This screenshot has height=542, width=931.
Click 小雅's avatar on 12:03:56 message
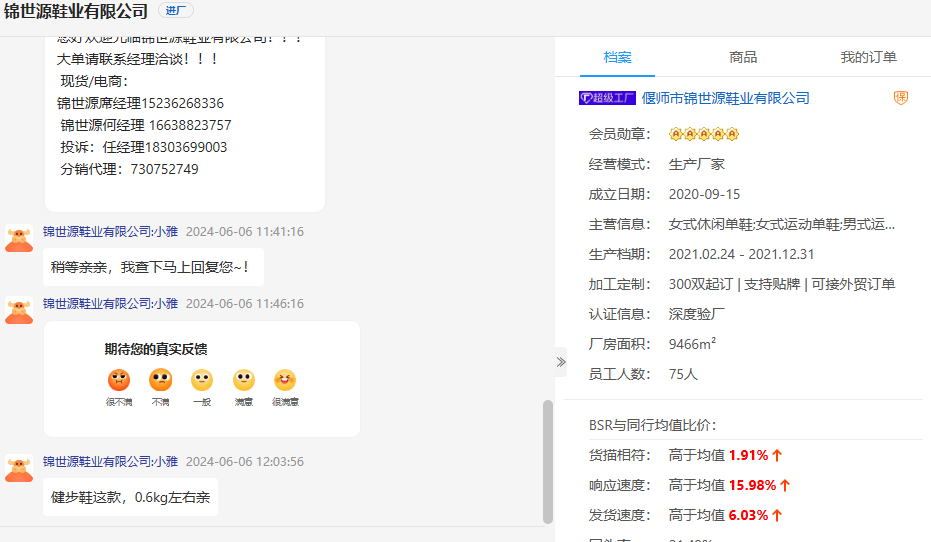19,468
